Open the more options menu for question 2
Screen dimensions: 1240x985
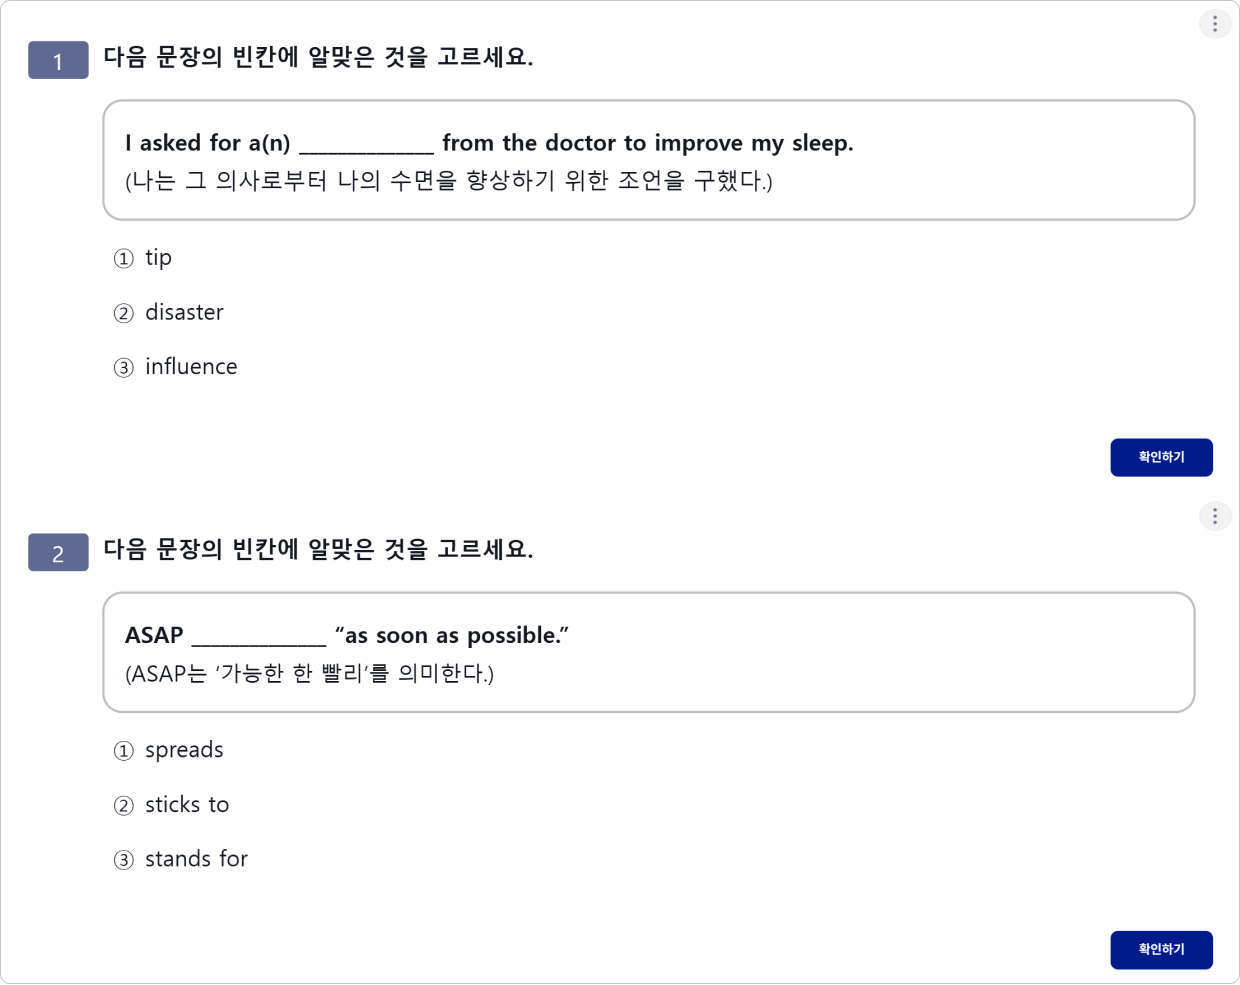pos(1215,516)
